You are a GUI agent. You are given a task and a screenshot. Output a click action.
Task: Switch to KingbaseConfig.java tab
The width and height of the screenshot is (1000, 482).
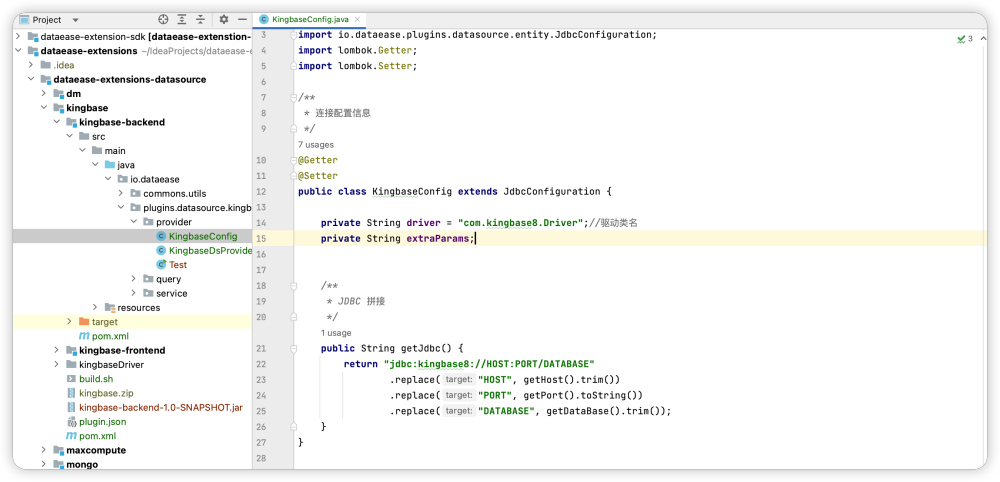(x=309, y=20)
